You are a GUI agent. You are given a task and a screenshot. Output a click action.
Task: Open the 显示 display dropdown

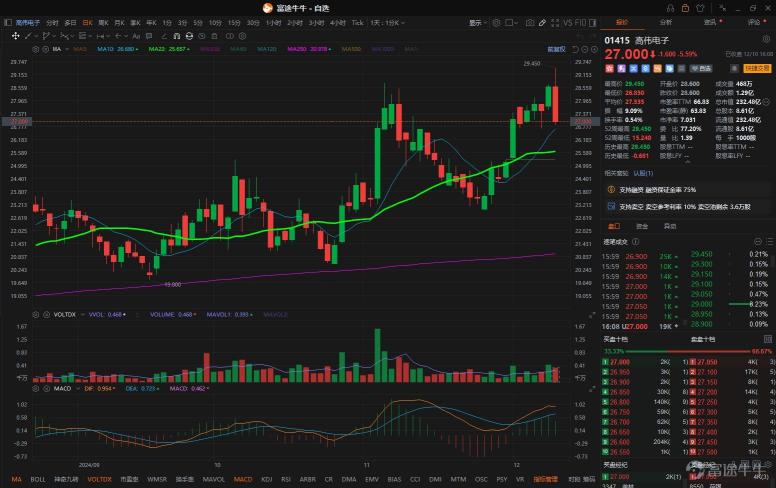click(x=477, y=21)
